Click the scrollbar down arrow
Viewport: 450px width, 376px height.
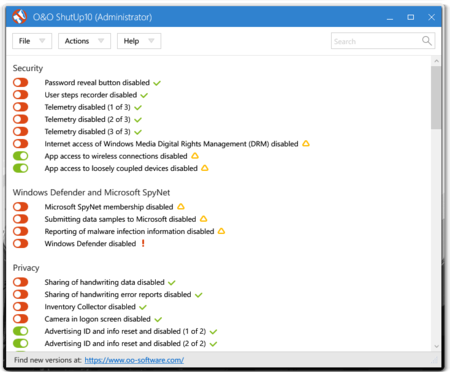point(436,346)
